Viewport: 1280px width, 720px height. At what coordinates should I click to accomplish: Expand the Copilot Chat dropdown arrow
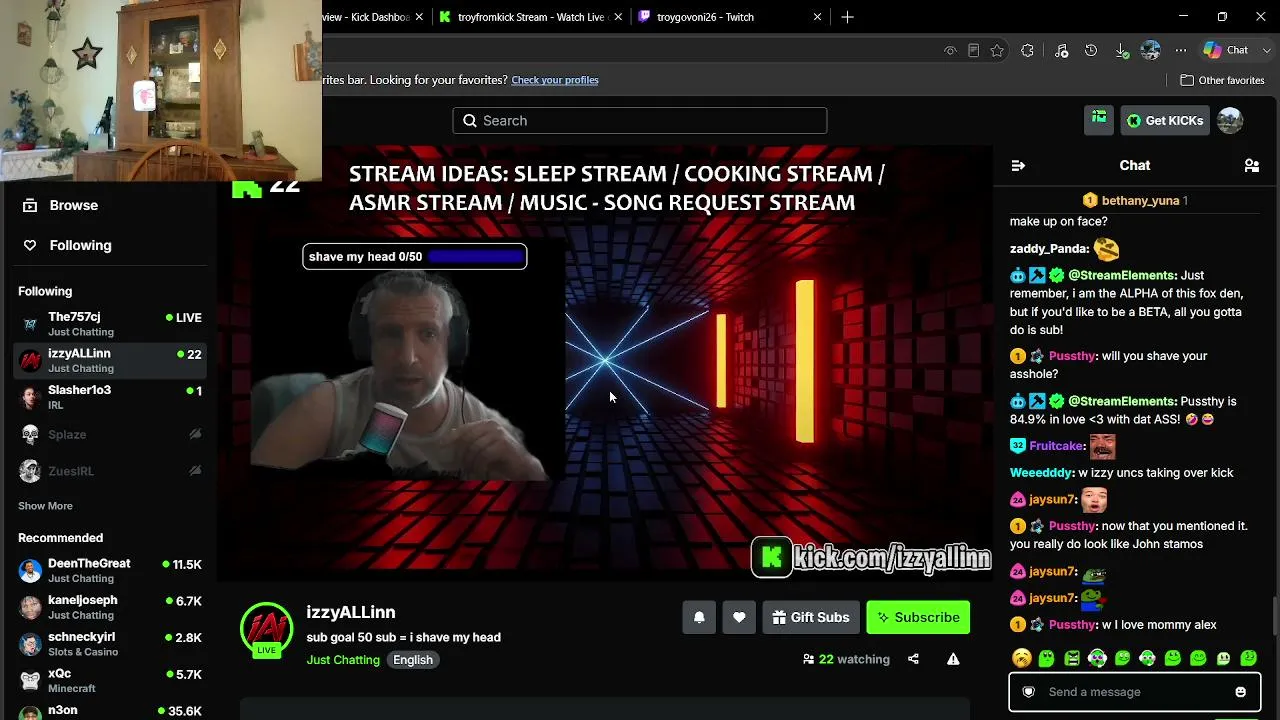[1266, 50]
